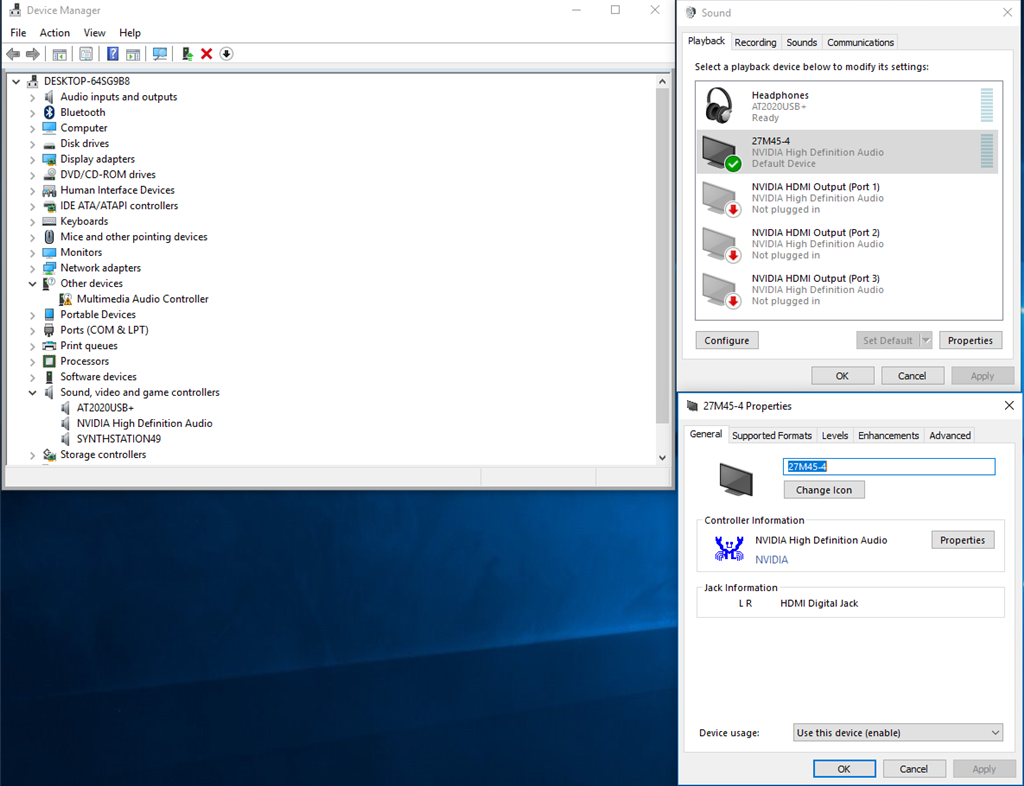Open the Advanced tab in Properties
Viewport: 1024px width, 786px height.
pos(950,435)
